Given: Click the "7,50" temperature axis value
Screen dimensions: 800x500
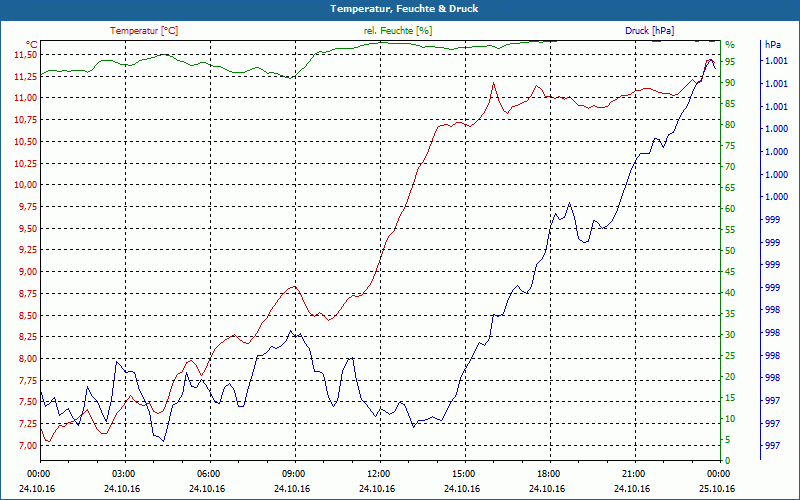Looking at the screenshot, I should (x=28, y=402).
